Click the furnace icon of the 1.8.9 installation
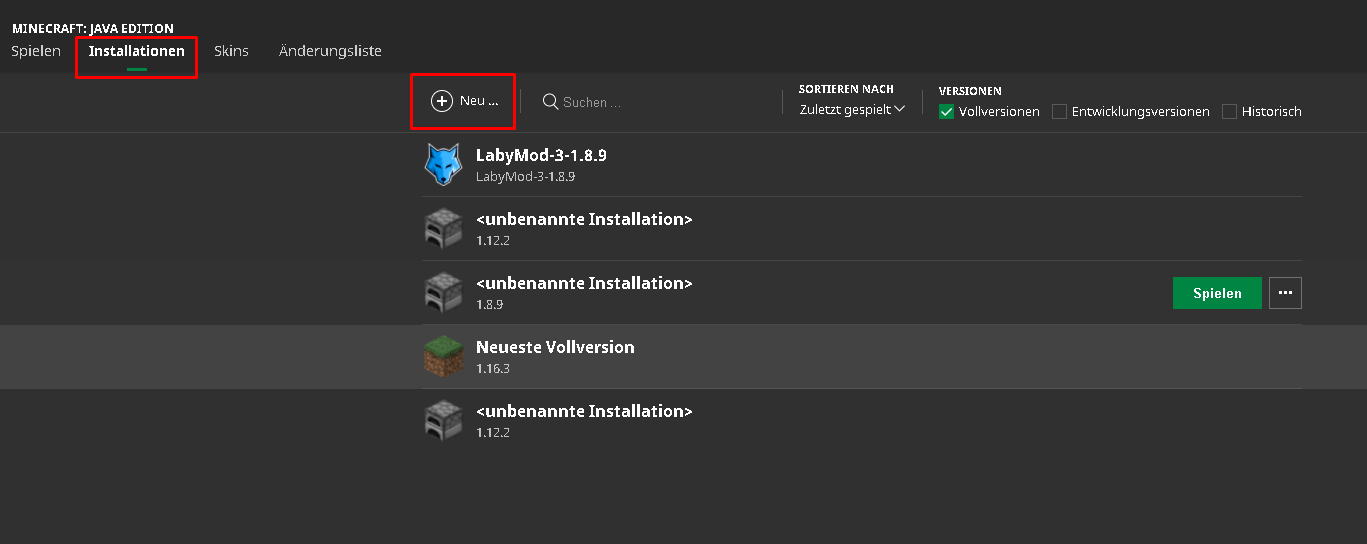The width and height of the screenshot is (1367, 544). tap(443, 293)
